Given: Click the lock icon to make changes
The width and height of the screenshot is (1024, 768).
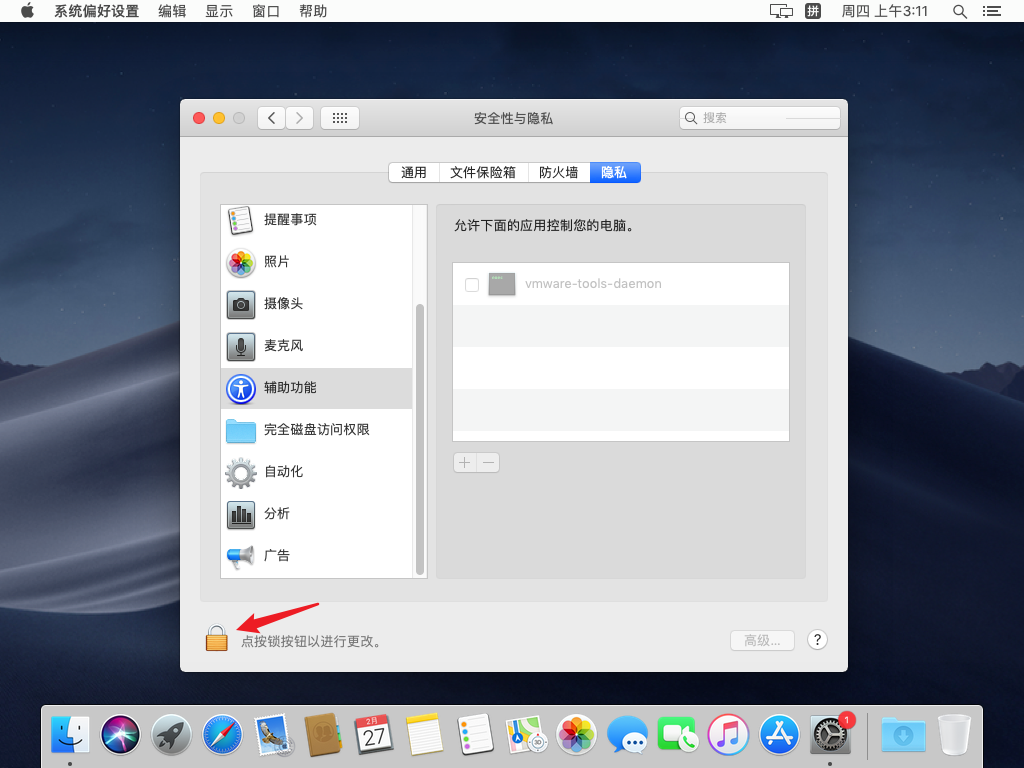Looking at the screenshot, I should (x=217, y=638).
